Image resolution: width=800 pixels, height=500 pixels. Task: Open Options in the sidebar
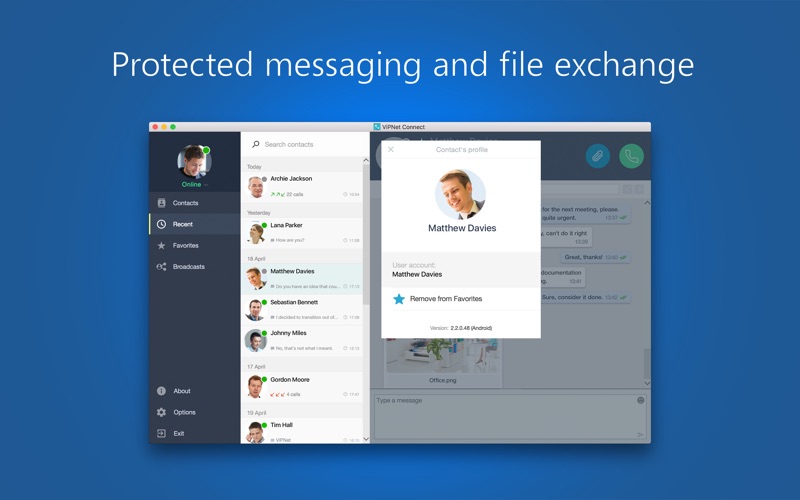(x=194, y=412)
